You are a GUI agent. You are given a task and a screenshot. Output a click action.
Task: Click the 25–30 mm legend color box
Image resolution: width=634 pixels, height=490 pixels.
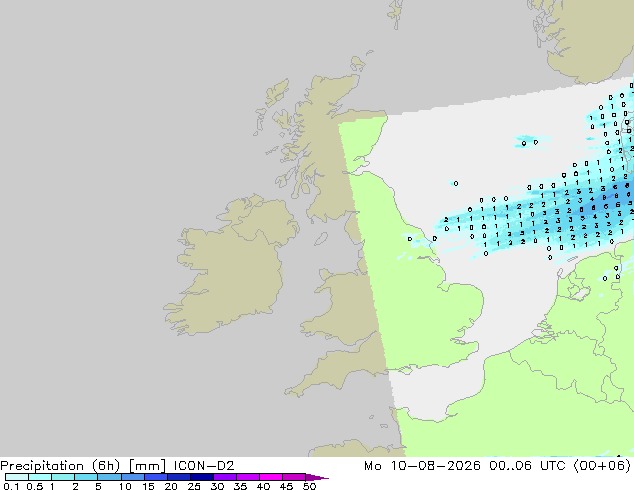tap(201, 477)
